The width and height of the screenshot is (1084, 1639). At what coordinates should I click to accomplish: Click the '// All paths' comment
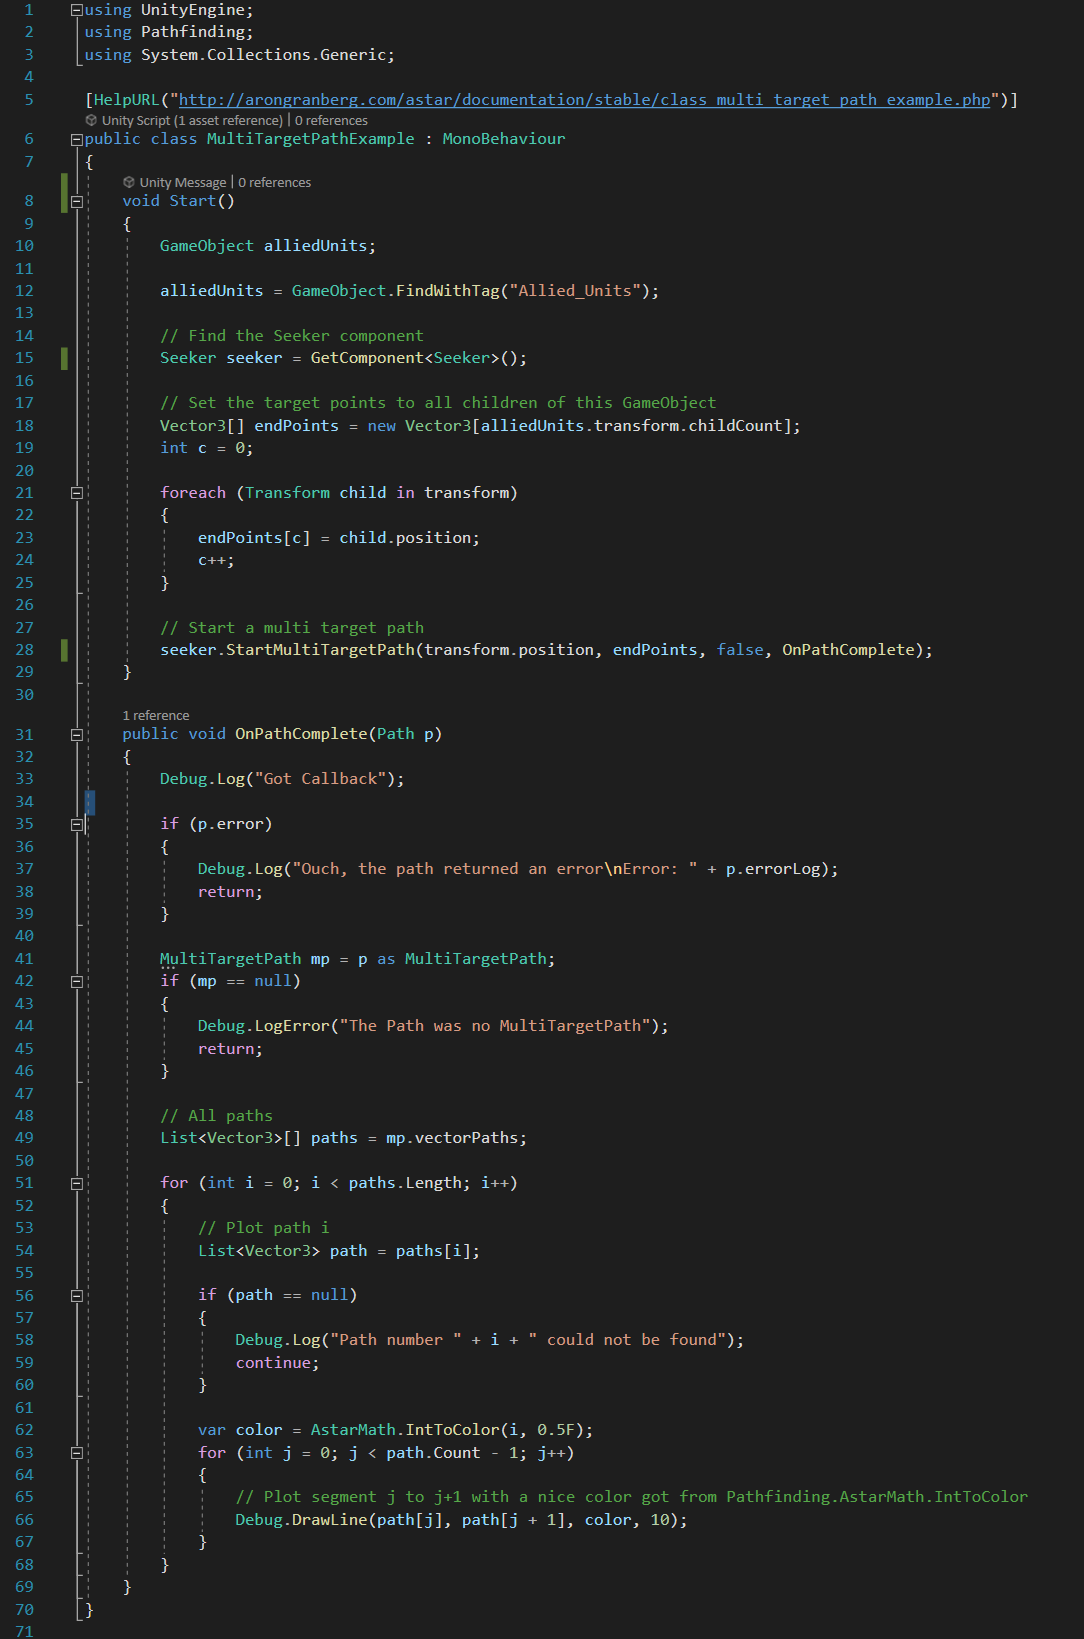[216, 1116]
